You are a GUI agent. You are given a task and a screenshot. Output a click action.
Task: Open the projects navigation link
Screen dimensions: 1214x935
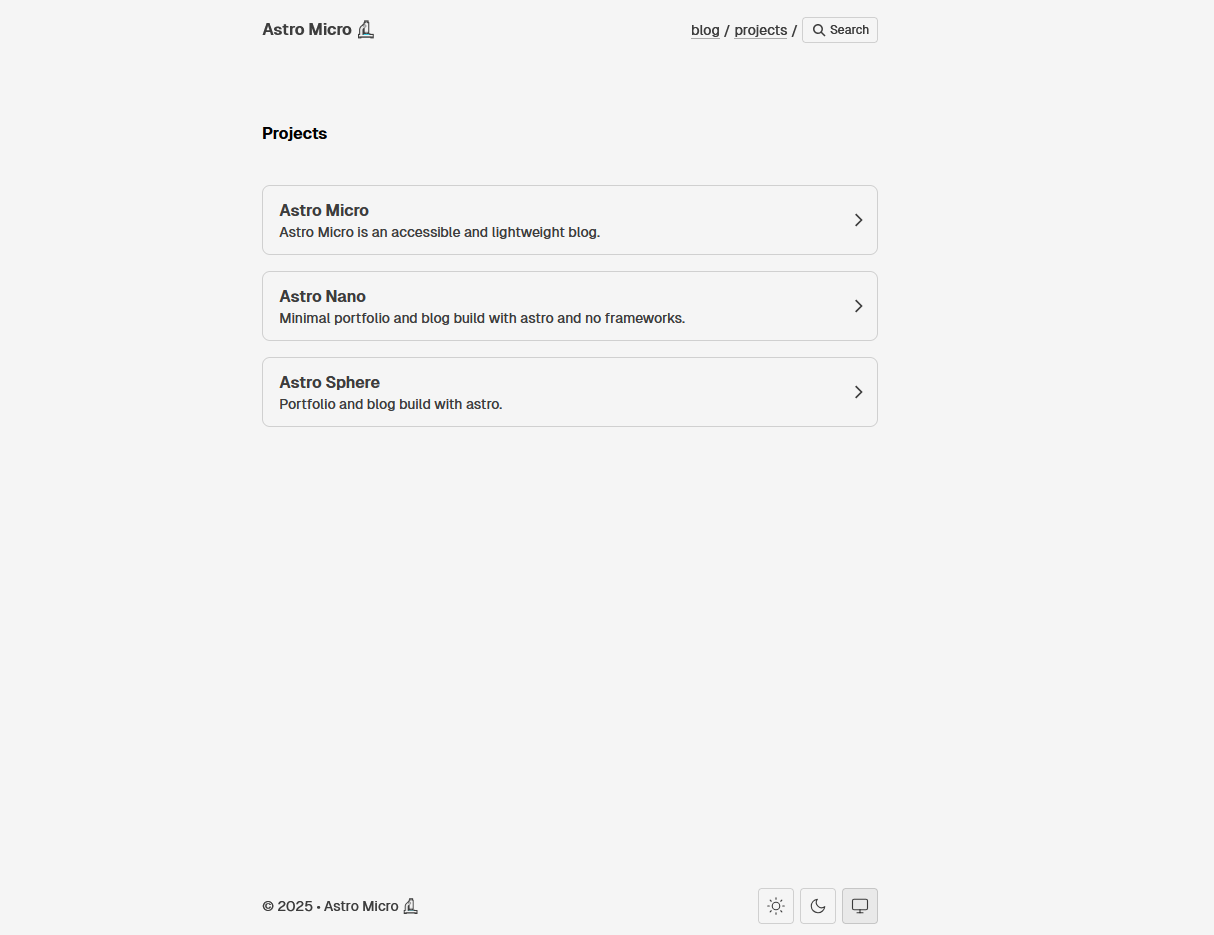point(760,30)
